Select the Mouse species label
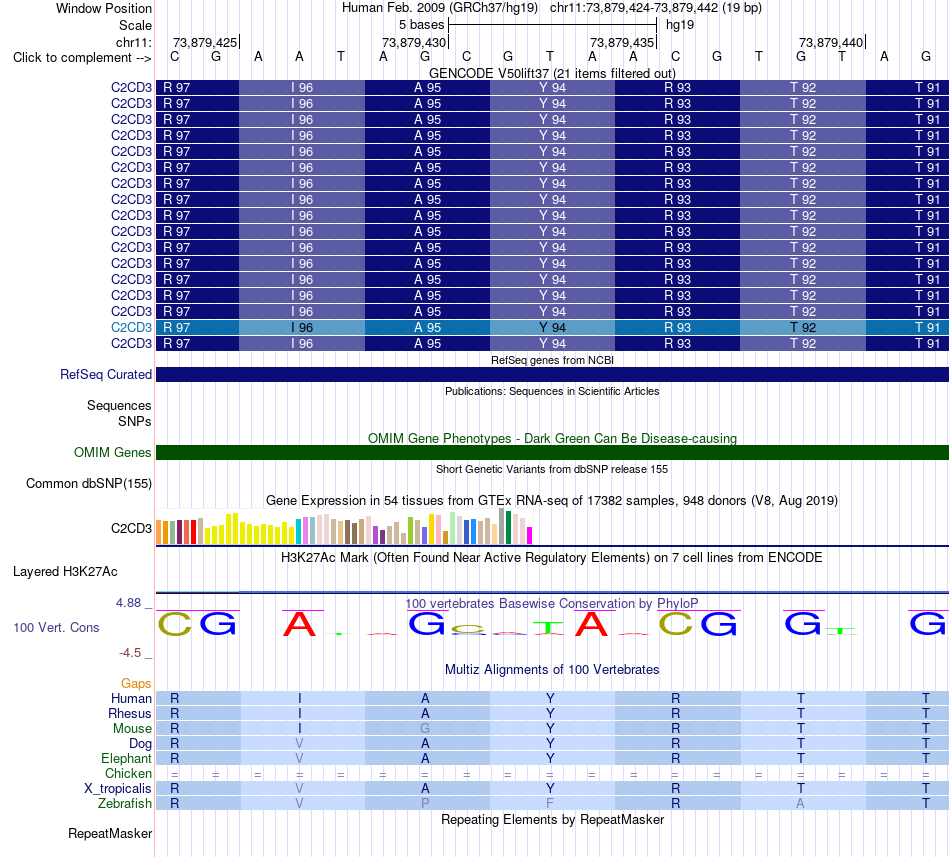 tap(132, 729)
